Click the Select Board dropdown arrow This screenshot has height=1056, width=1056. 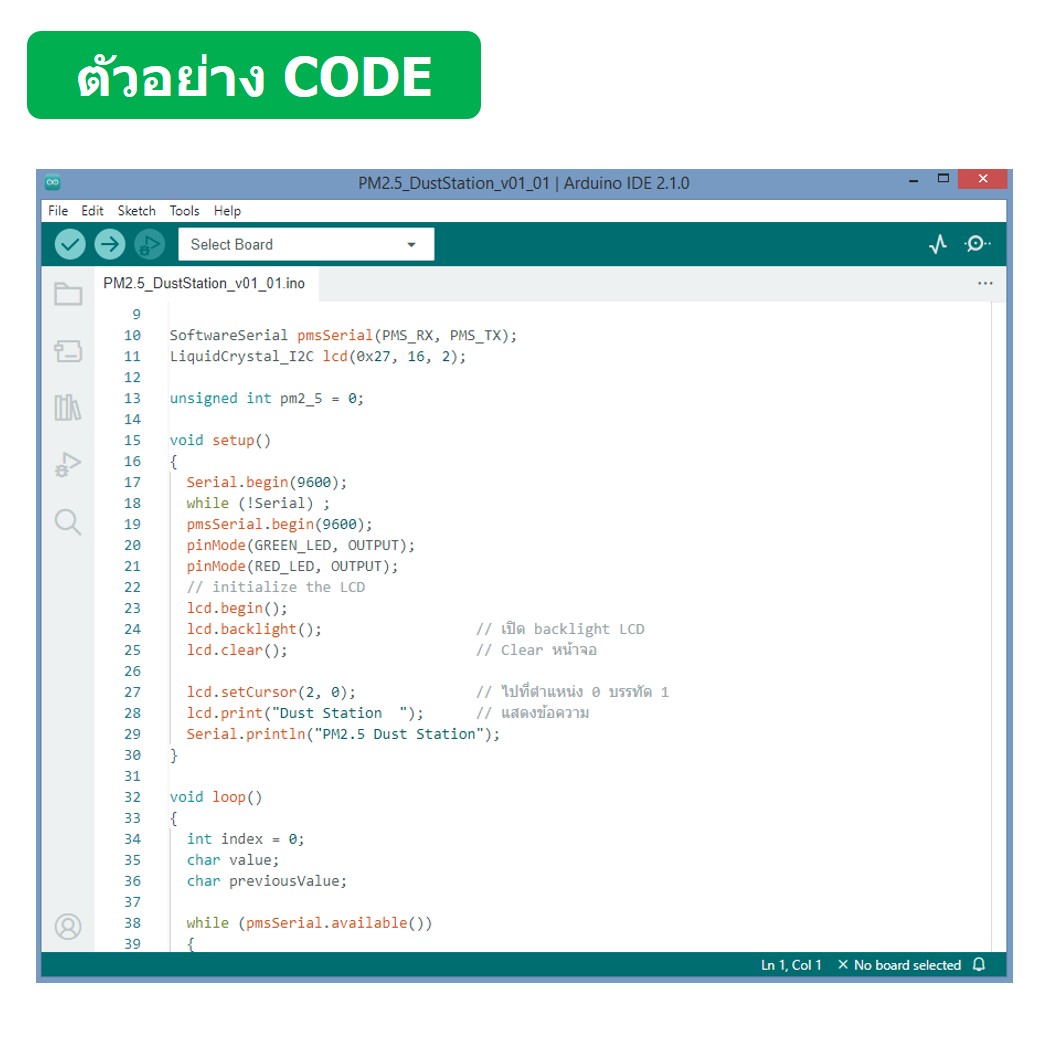411,243
